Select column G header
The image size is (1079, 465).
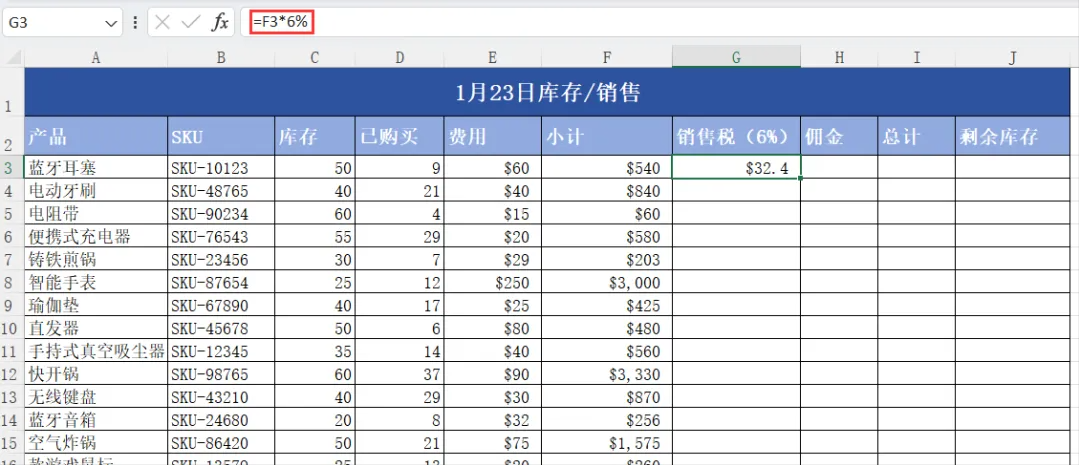point(736,58)
